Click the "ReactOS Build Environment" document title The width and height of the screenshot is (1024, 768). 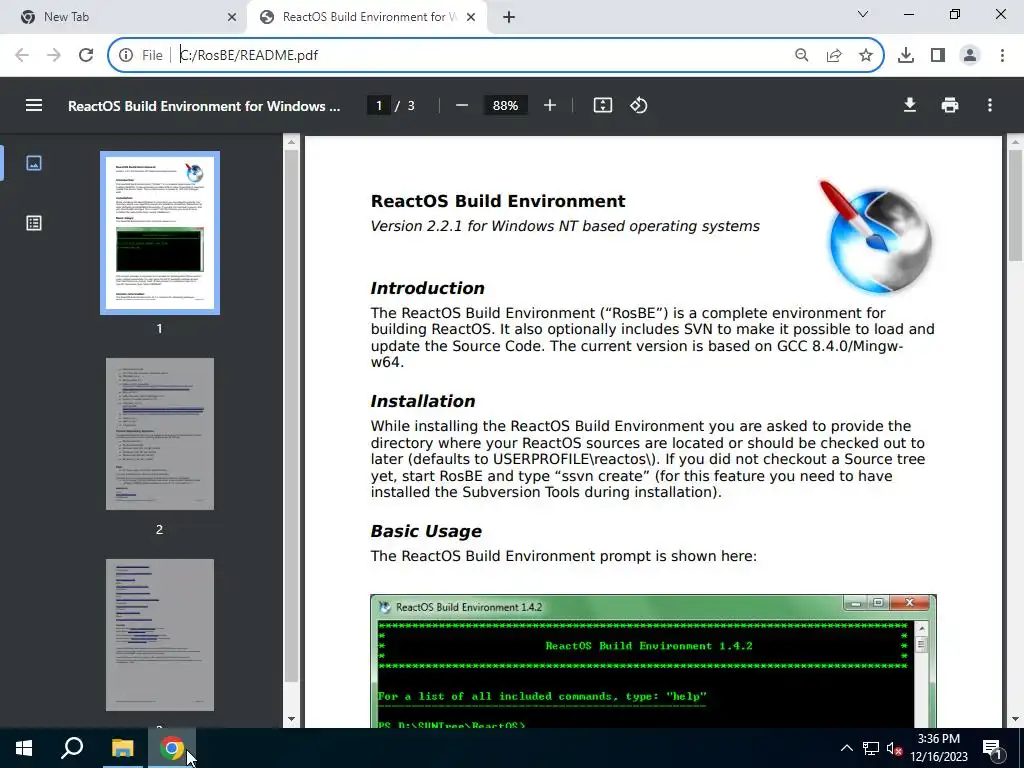[498, 201]
